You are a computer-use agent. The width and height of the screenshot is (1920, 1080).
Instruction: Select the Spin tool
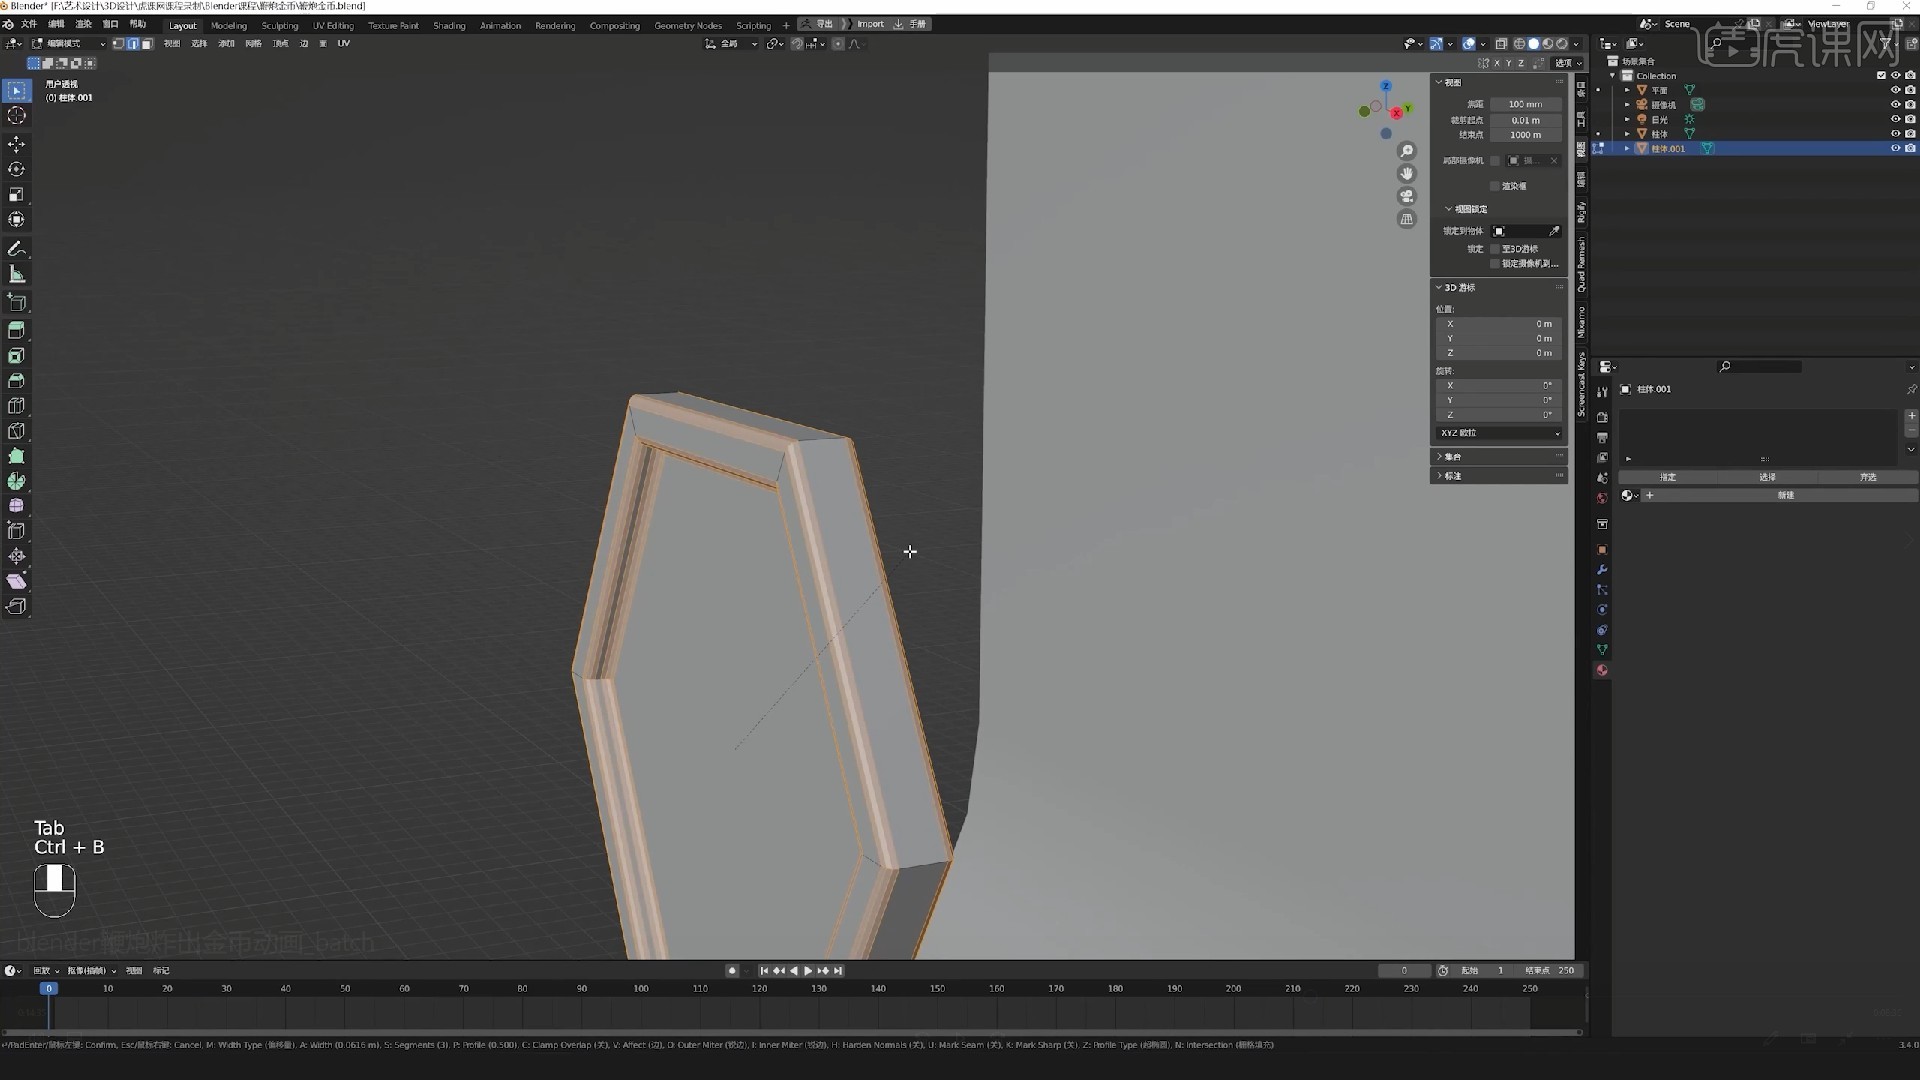(17, 480)
